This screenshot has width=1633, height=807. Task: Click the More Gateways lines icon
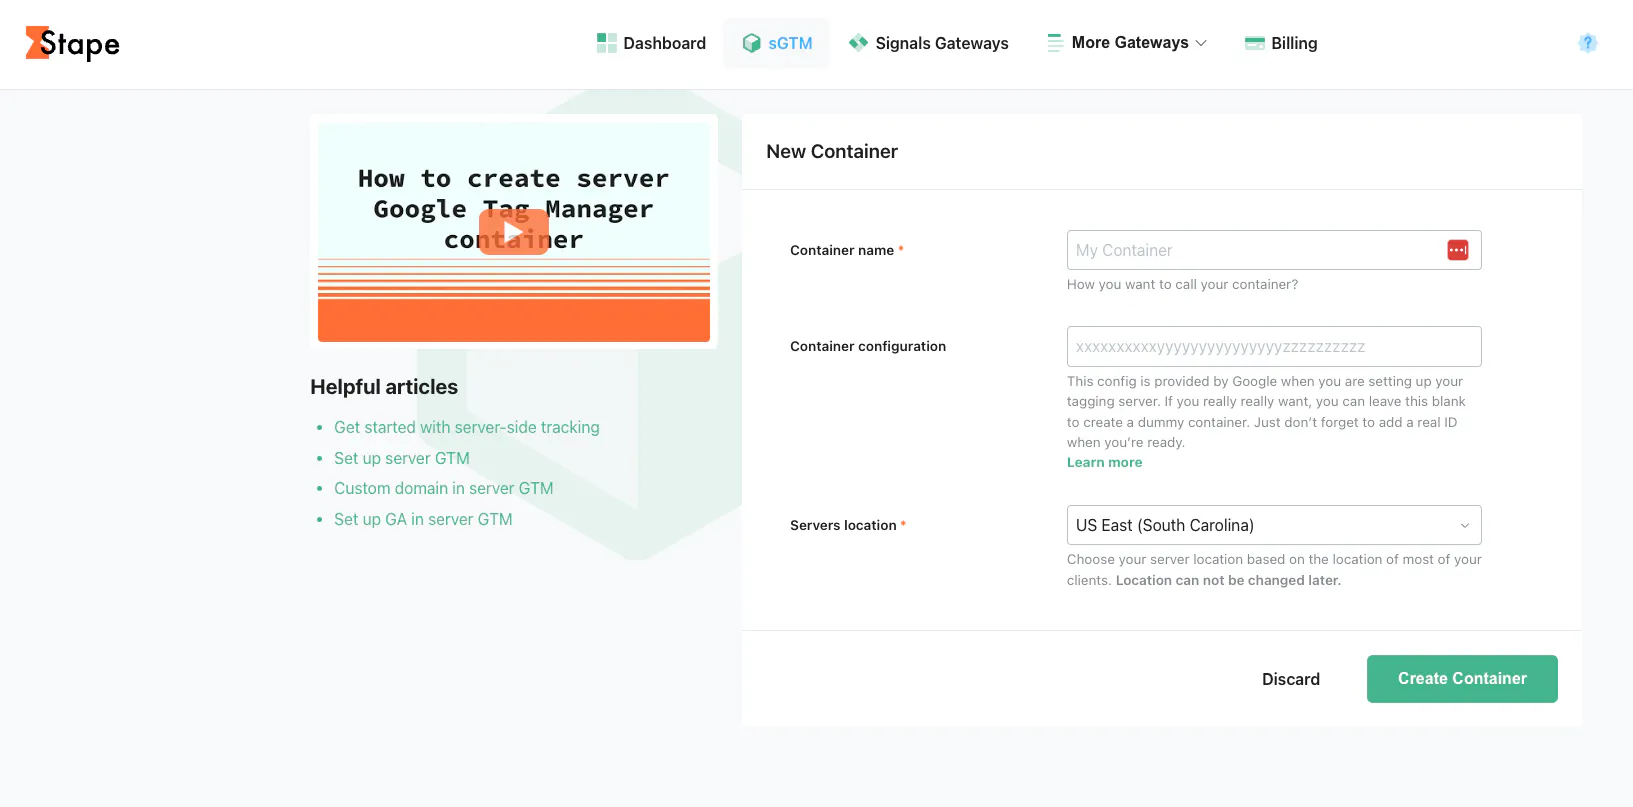pyautogui.click(x=1055, y=43)
